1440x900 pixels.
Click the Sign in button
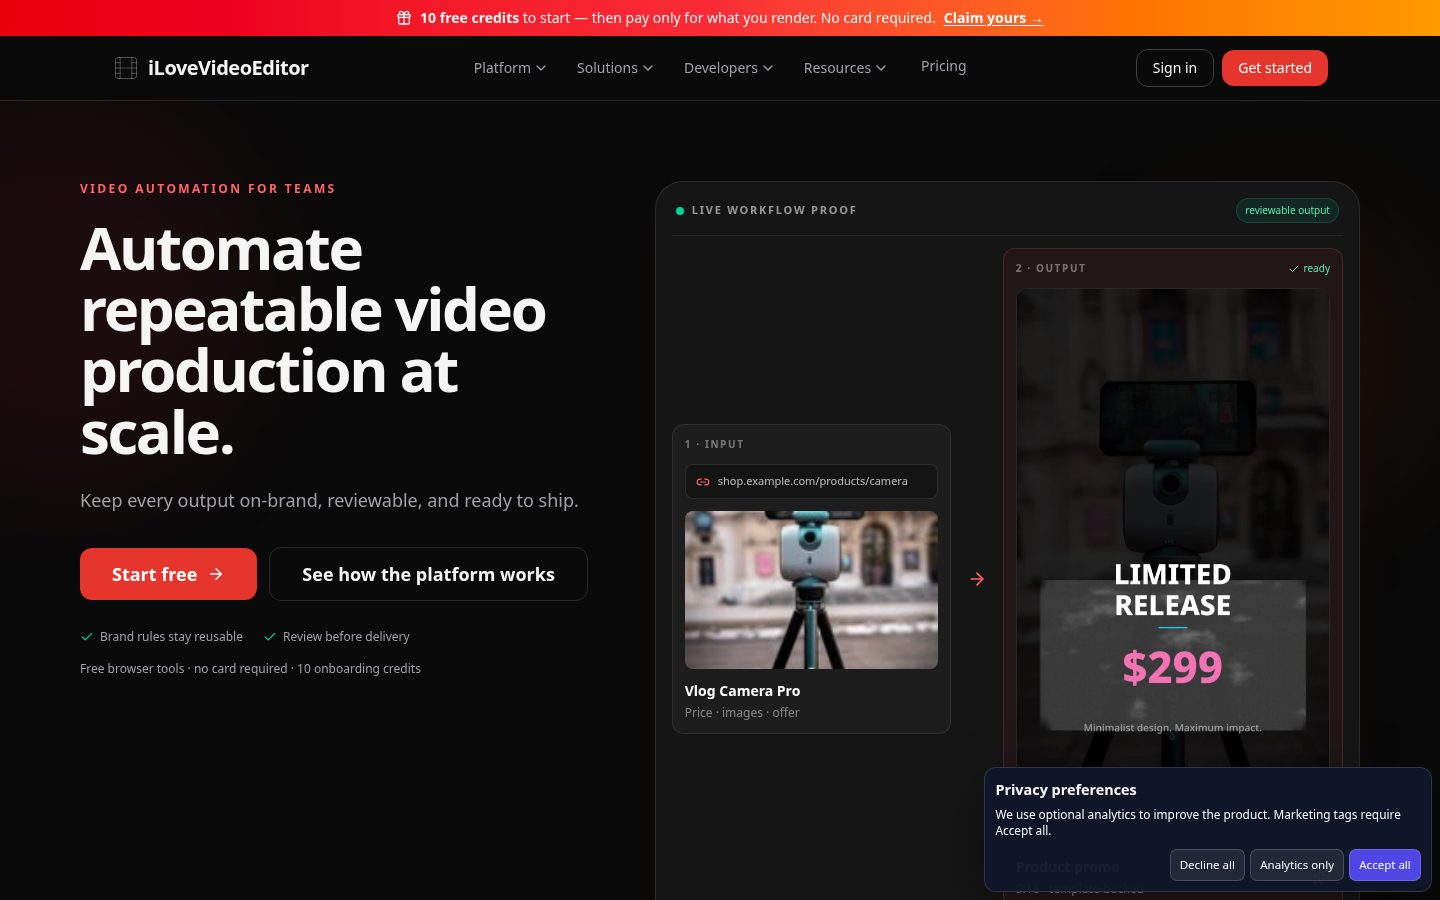[x=1175, y=68]
